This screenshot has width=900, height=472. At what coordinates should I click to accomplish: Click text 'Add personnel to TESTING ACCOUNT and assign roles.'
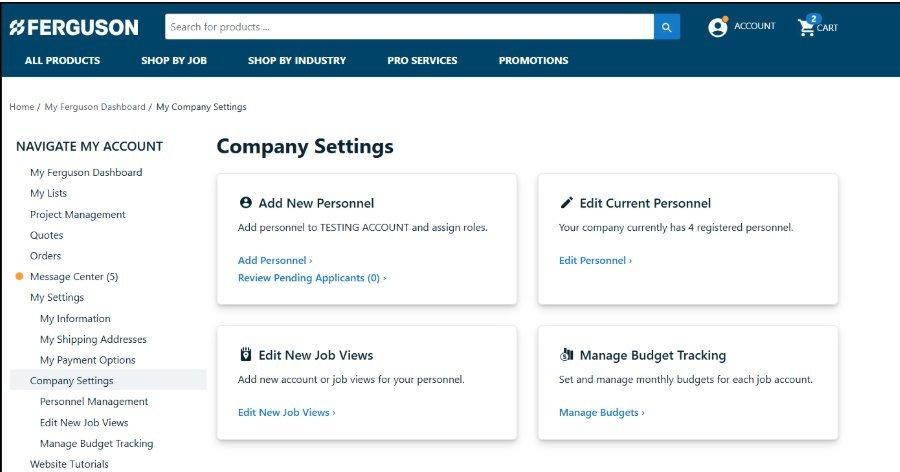363,227
